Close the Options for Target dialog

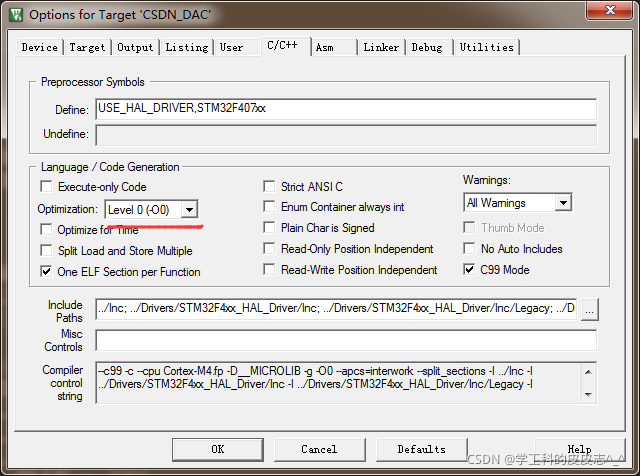[610, 10]
